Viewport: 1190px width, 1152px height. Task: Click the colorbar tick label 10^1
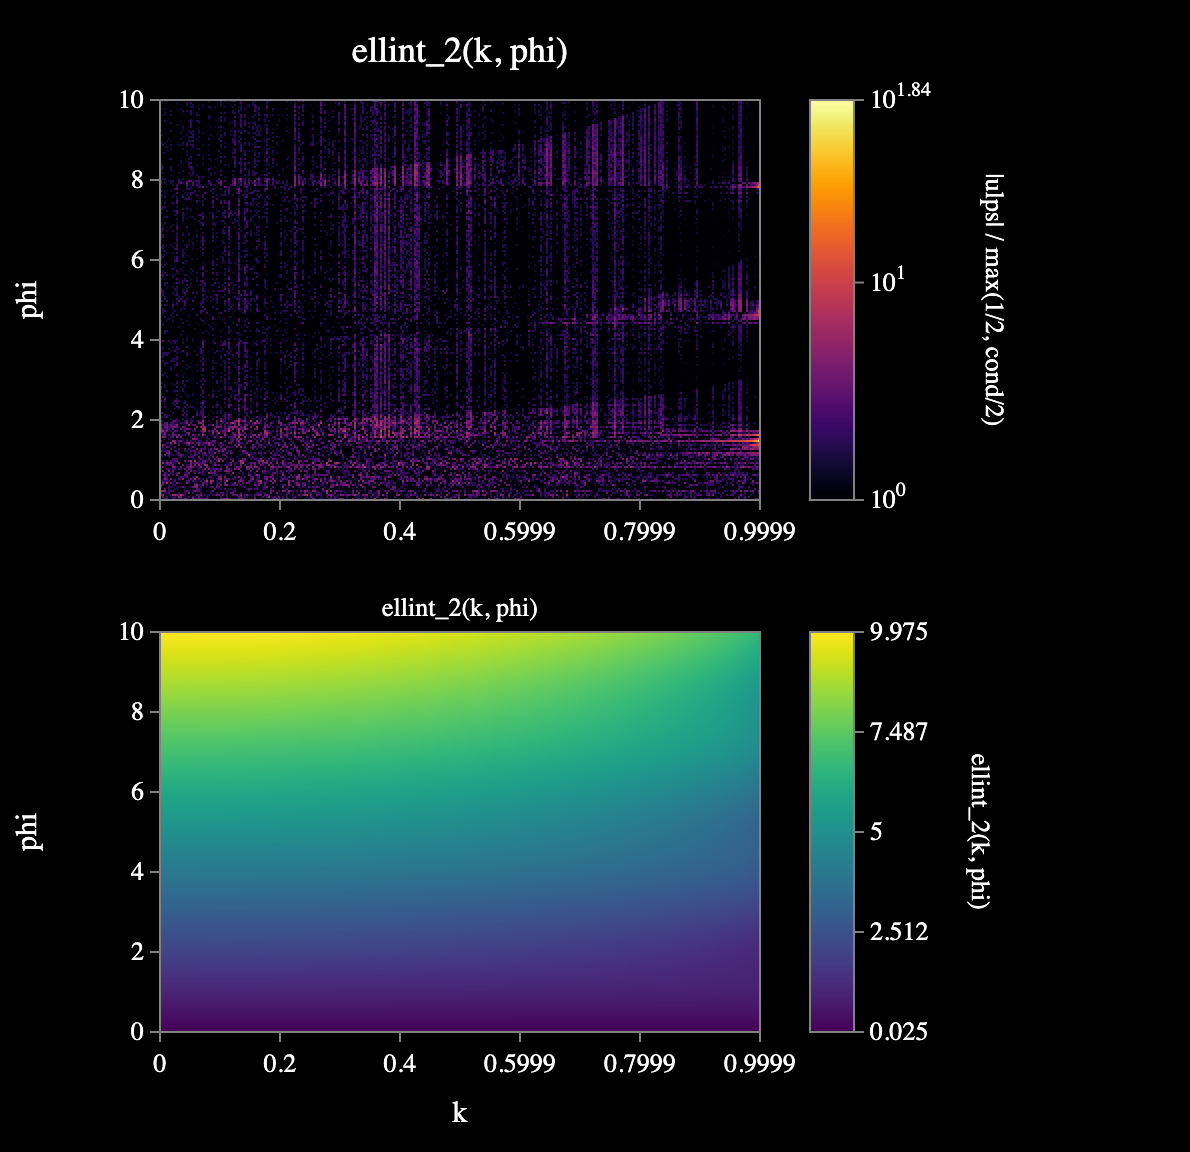point(887,282)
